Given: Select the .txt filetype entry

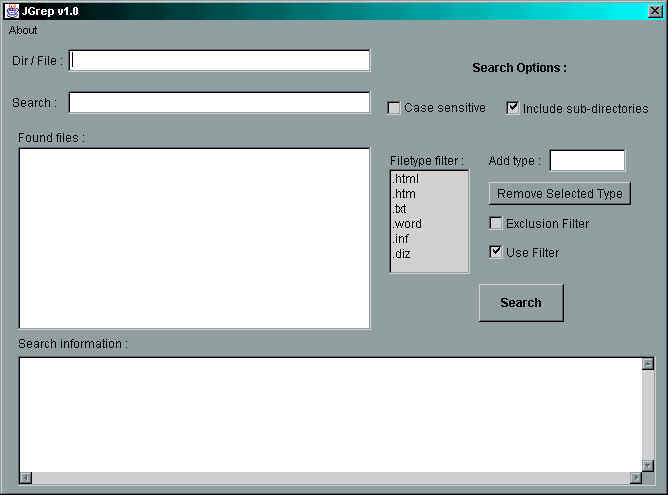Looking at the screenshot, I should click(x=400, y=209).
